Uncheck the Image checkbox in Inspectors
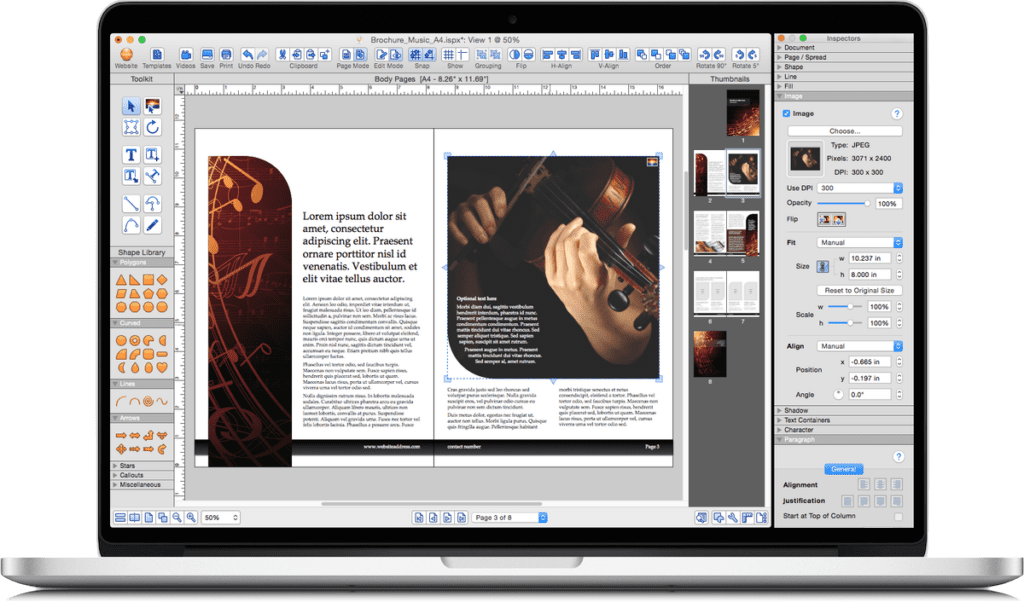This screenshot has width=1024, height=602. point(786,114)
